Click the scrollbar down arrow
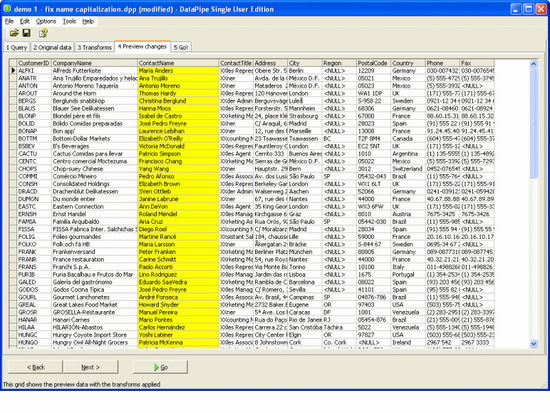Screen dimensions: 550x413 pyautogui.click(x=534, y=344)
